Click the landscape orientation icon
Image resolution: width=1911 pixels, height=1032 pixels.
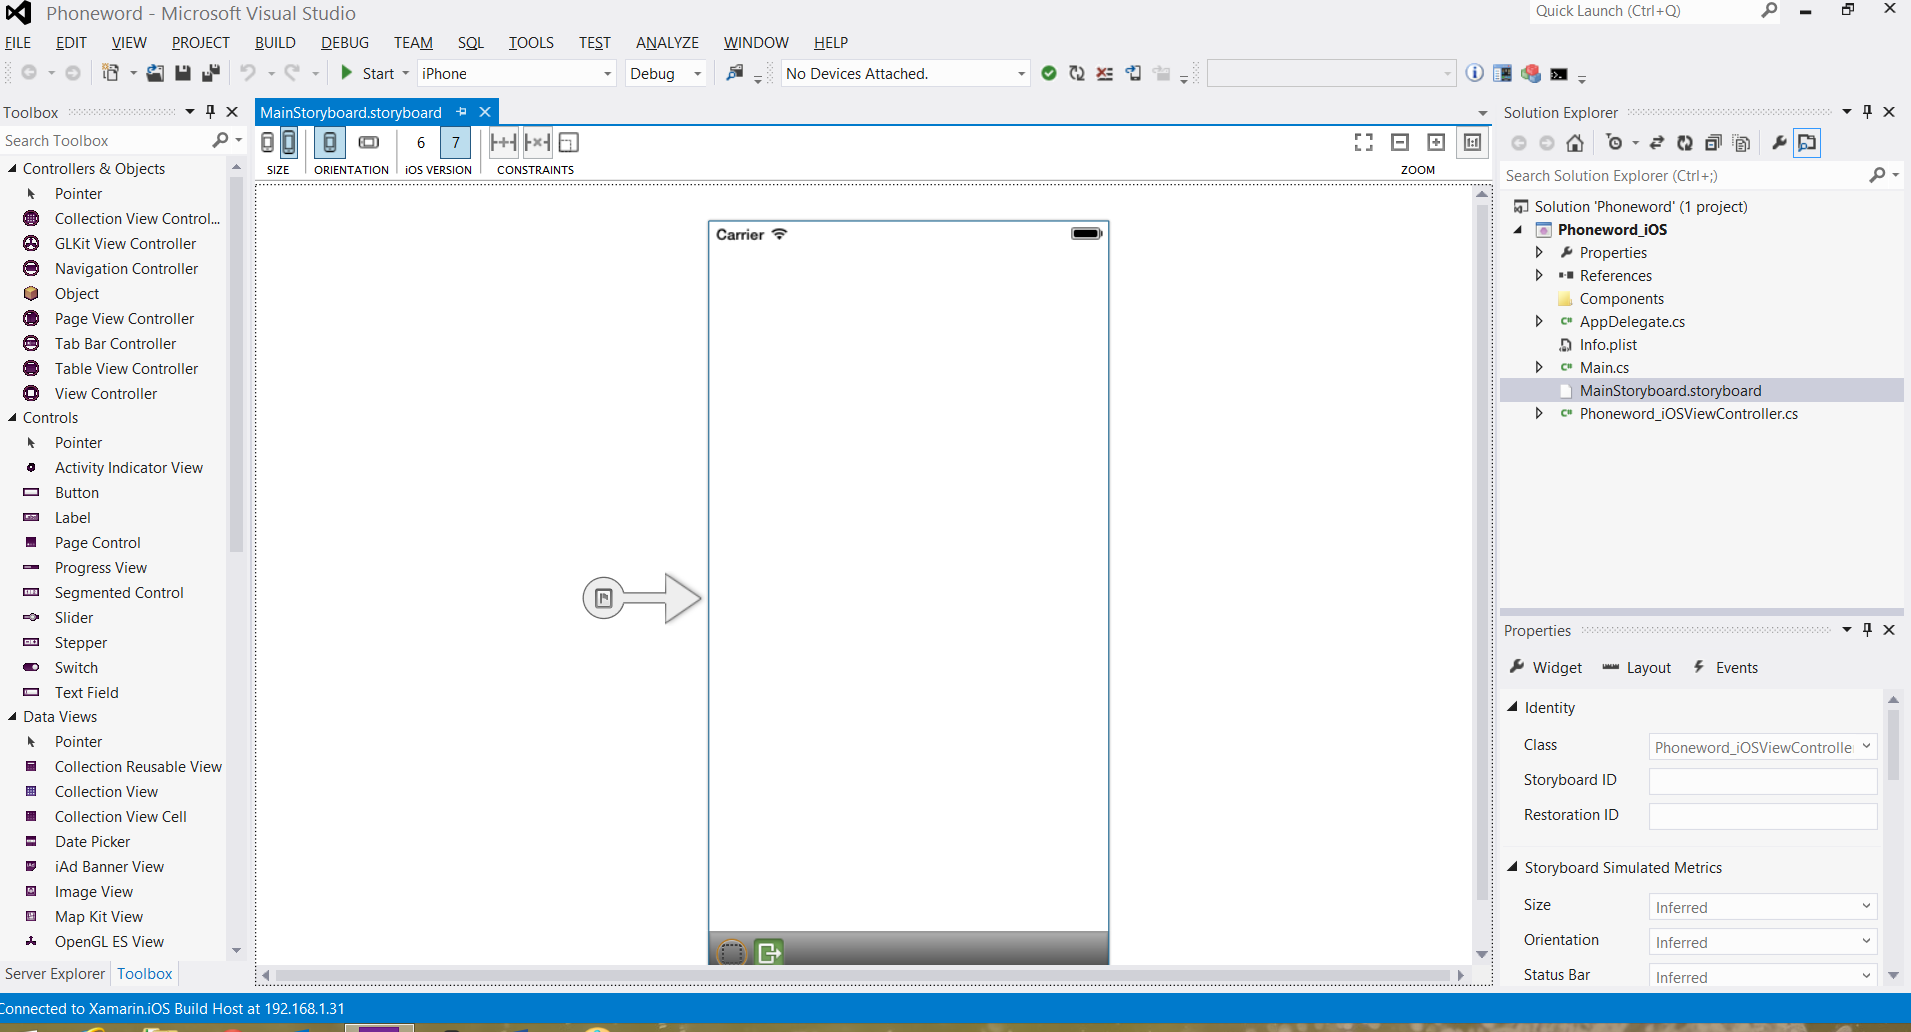369,143
